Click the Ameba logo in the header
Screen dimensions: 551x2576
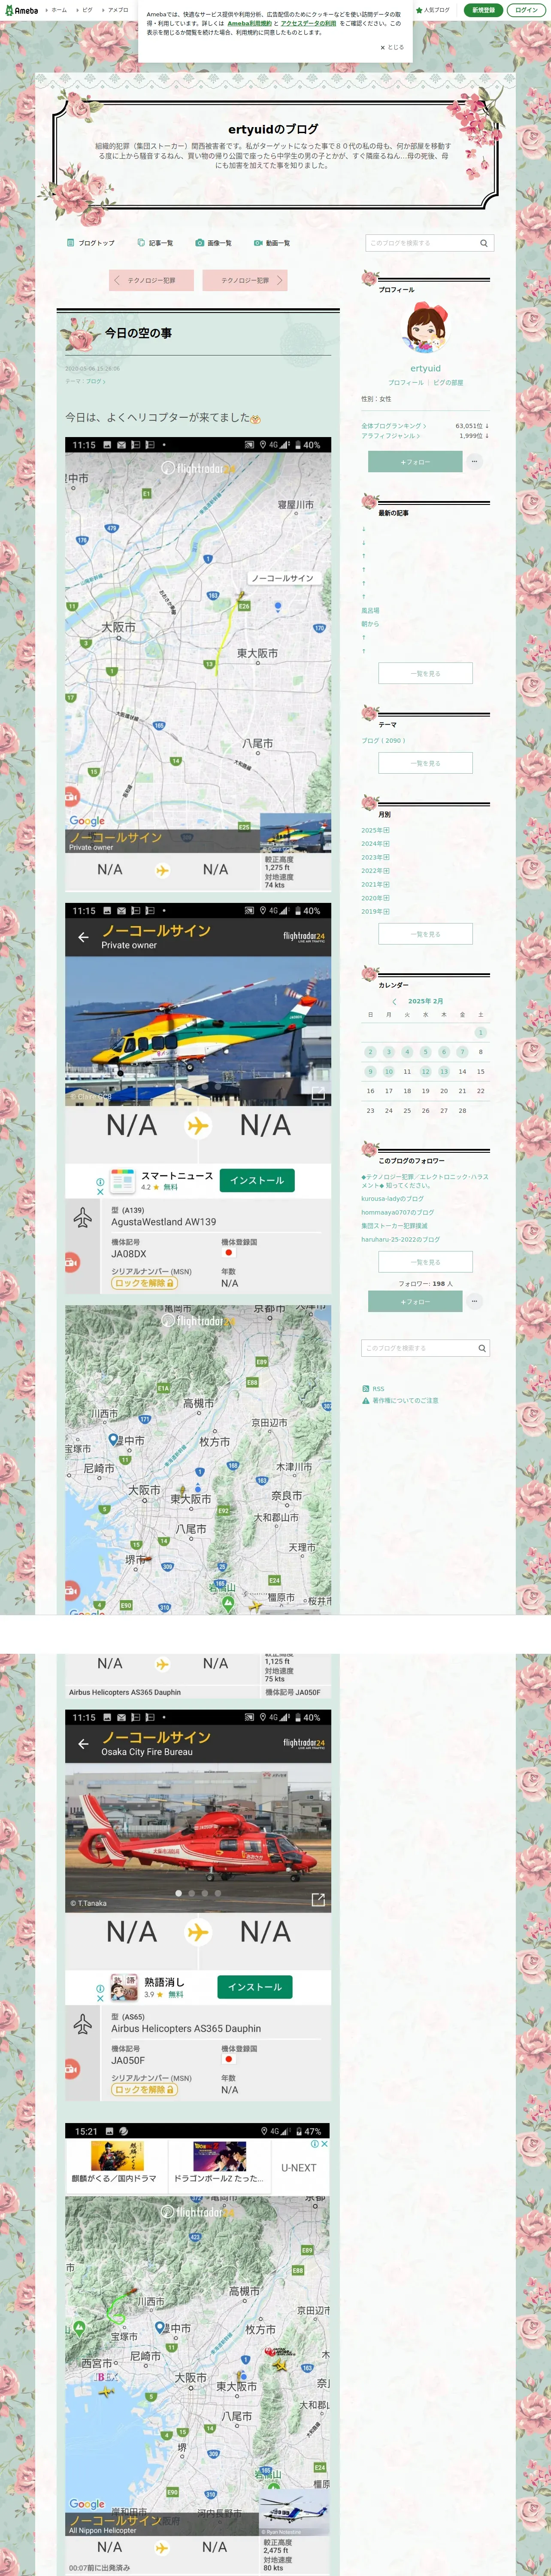tap(21, 10)
